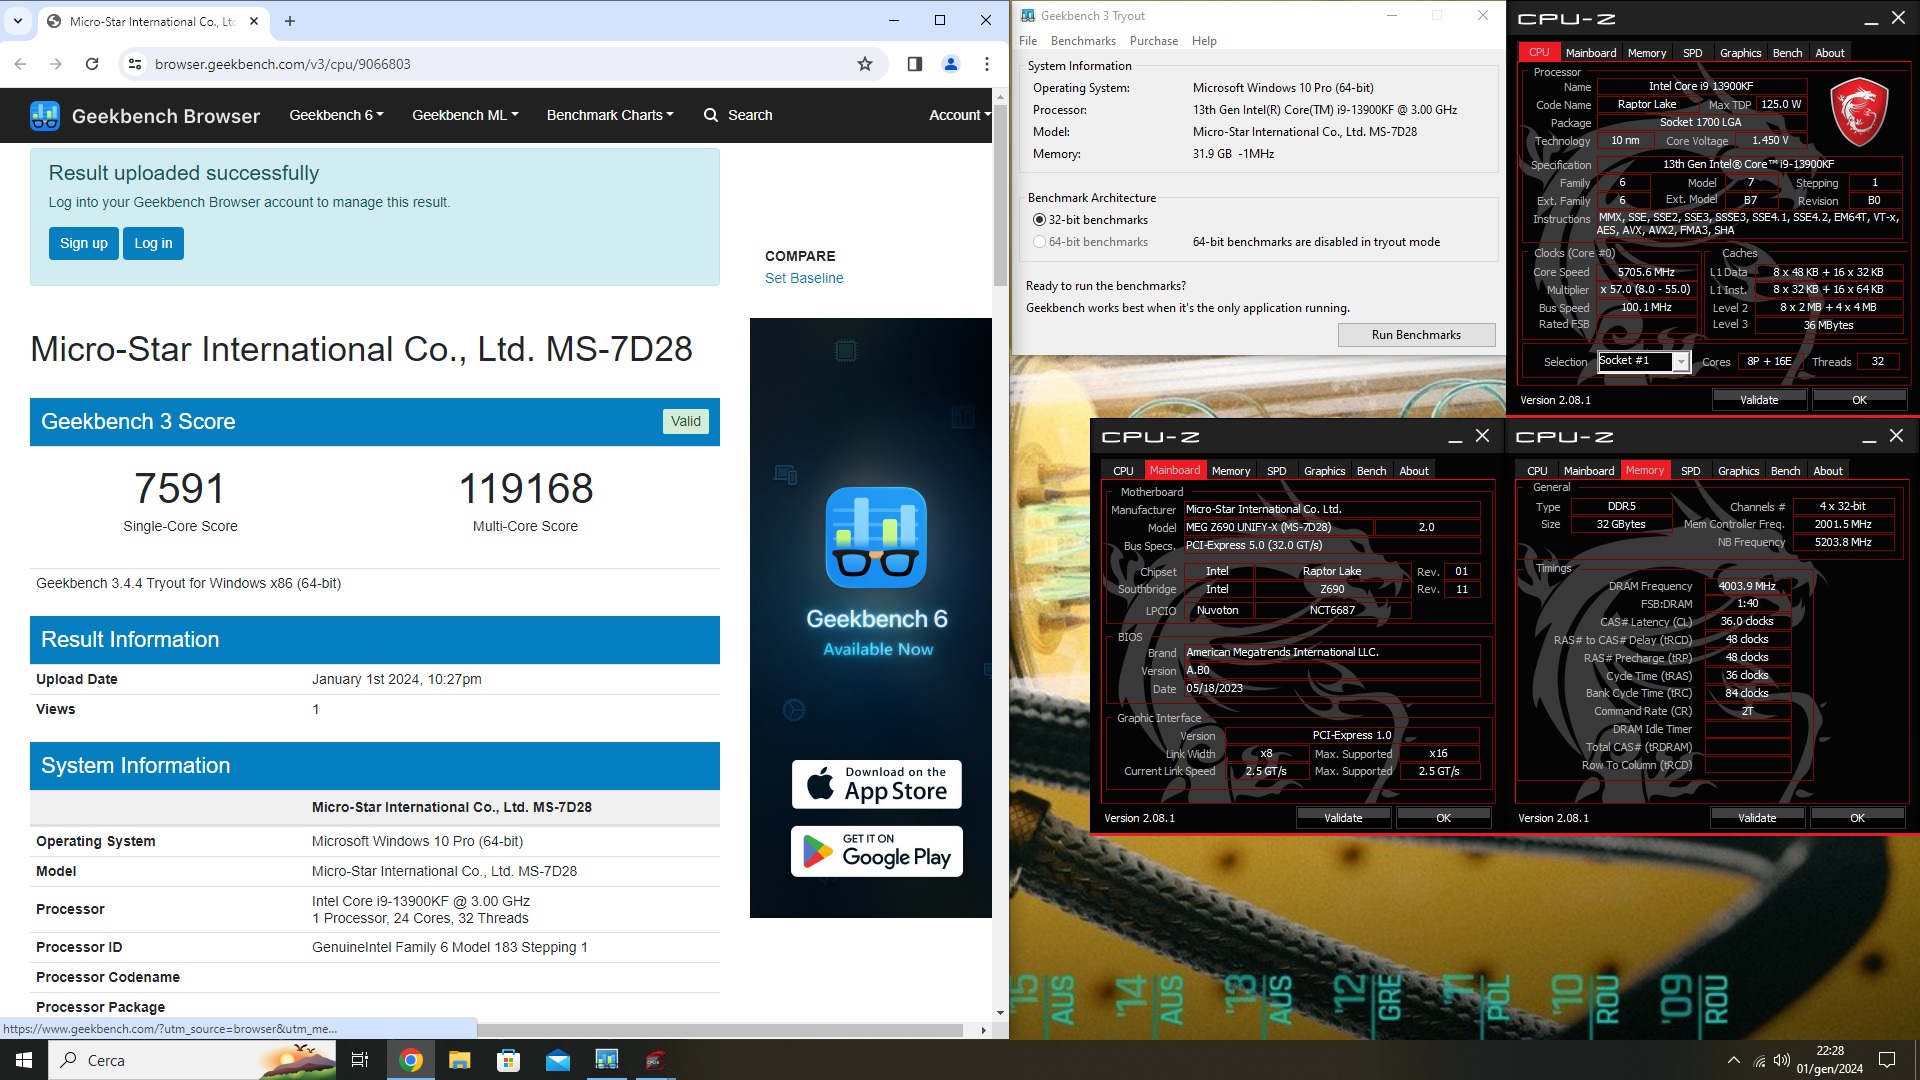This screenshot has height=1080, width=1920.
Task: Click the MSI dragon logo in CPU-Z
Action: (1858, 113)
